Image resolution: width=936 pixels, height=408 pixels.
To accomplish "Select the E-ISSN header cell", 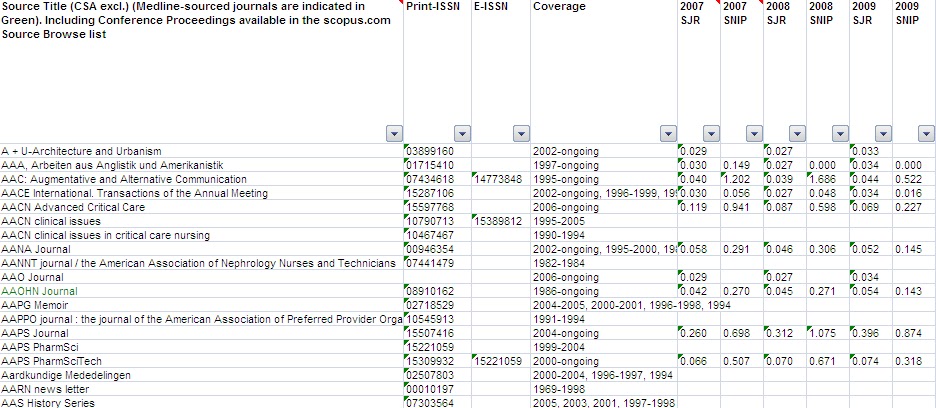I will click(500, 72).
